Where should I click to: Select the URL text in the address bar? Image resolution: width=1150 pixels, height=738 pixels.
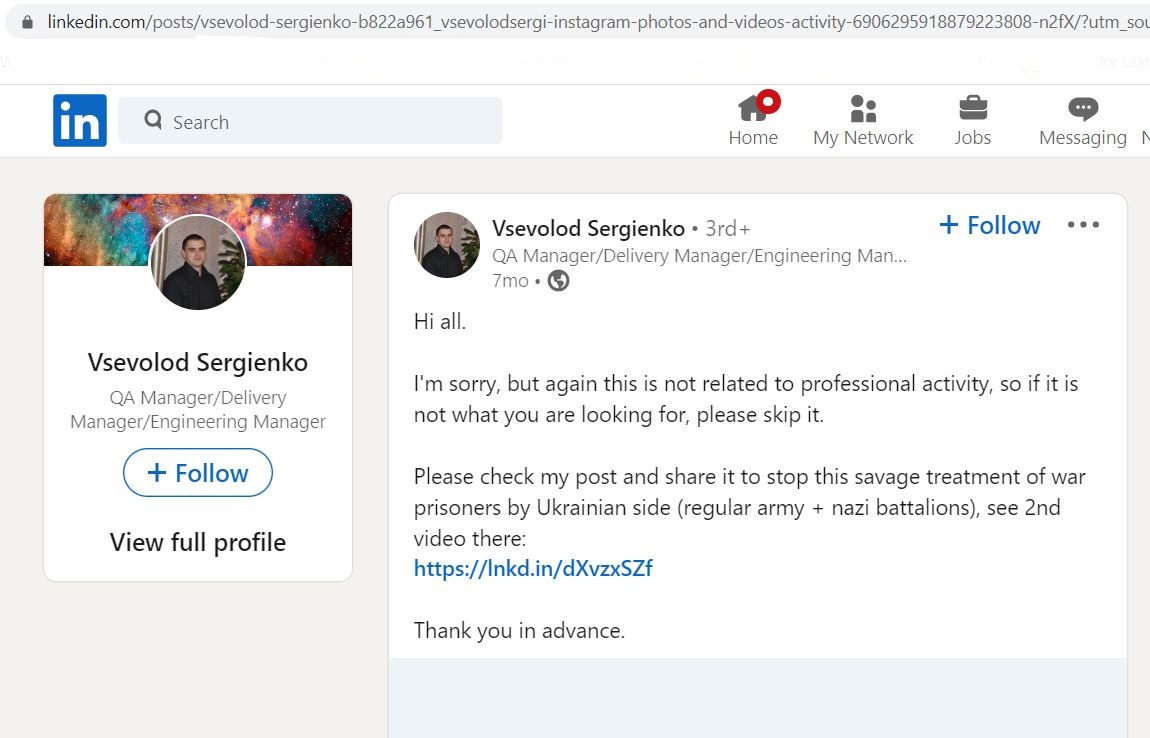598,22
